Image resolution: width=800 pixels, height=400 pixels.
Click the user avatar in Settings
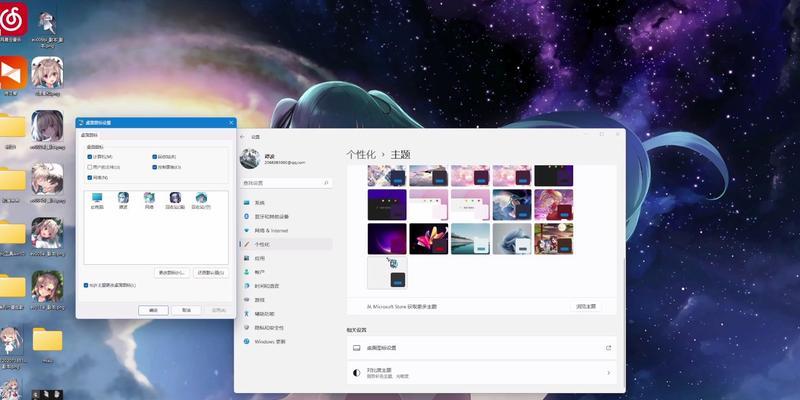[x=250, y=159]
